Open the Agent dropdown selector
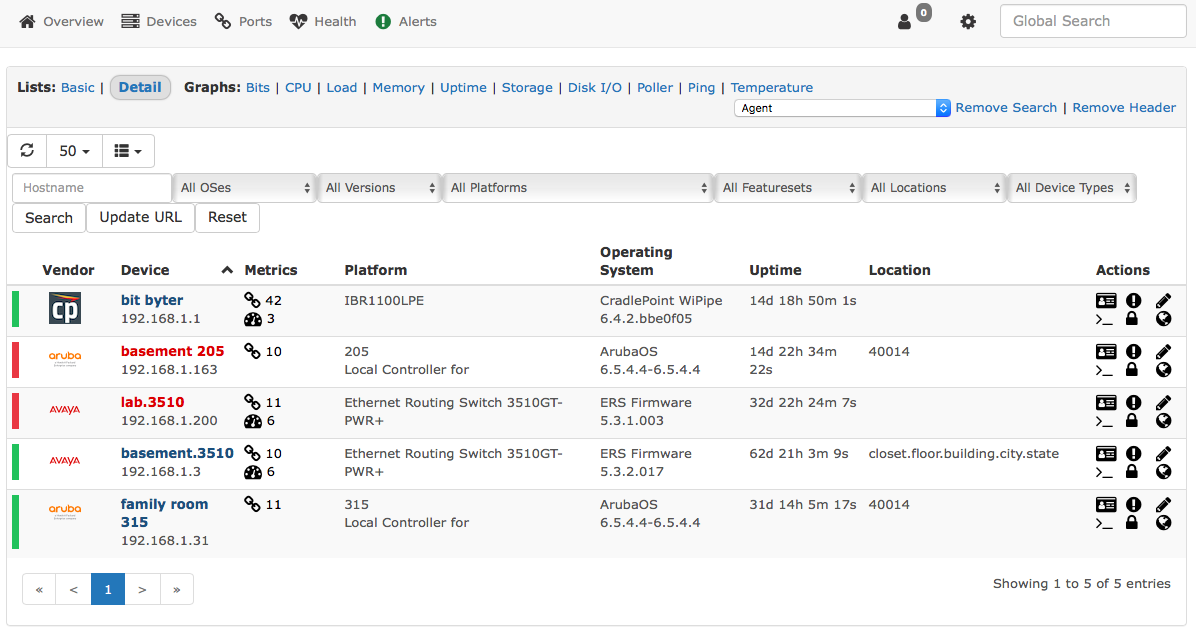 coord(842,108)
